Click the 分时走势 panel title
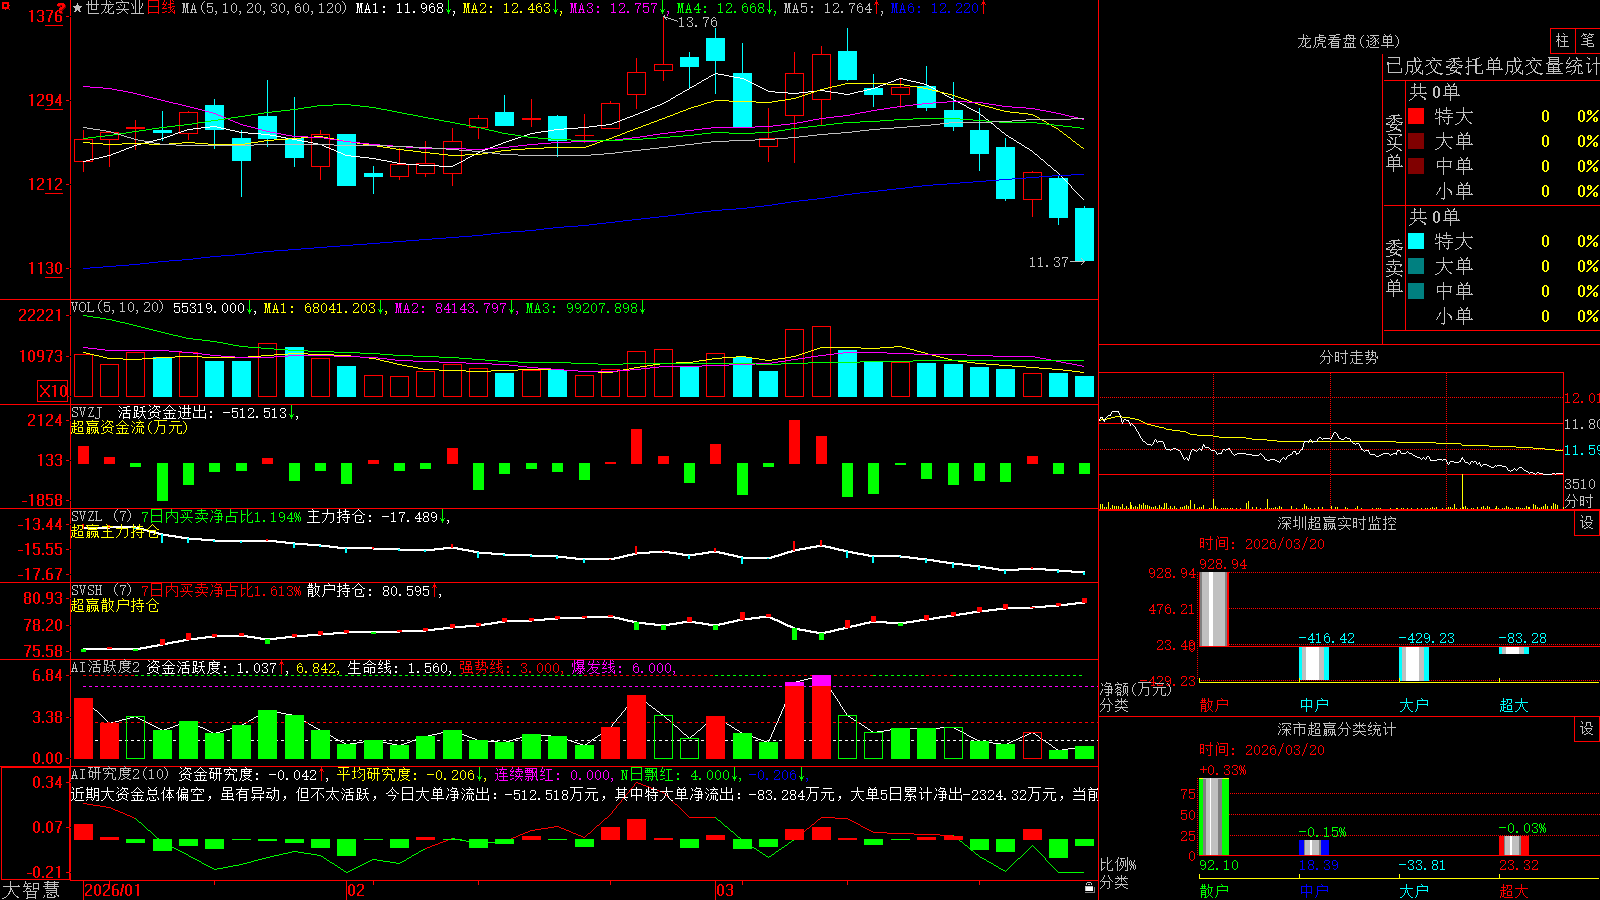Screen dimensions: 1600x900 [x=1348, y=357]
